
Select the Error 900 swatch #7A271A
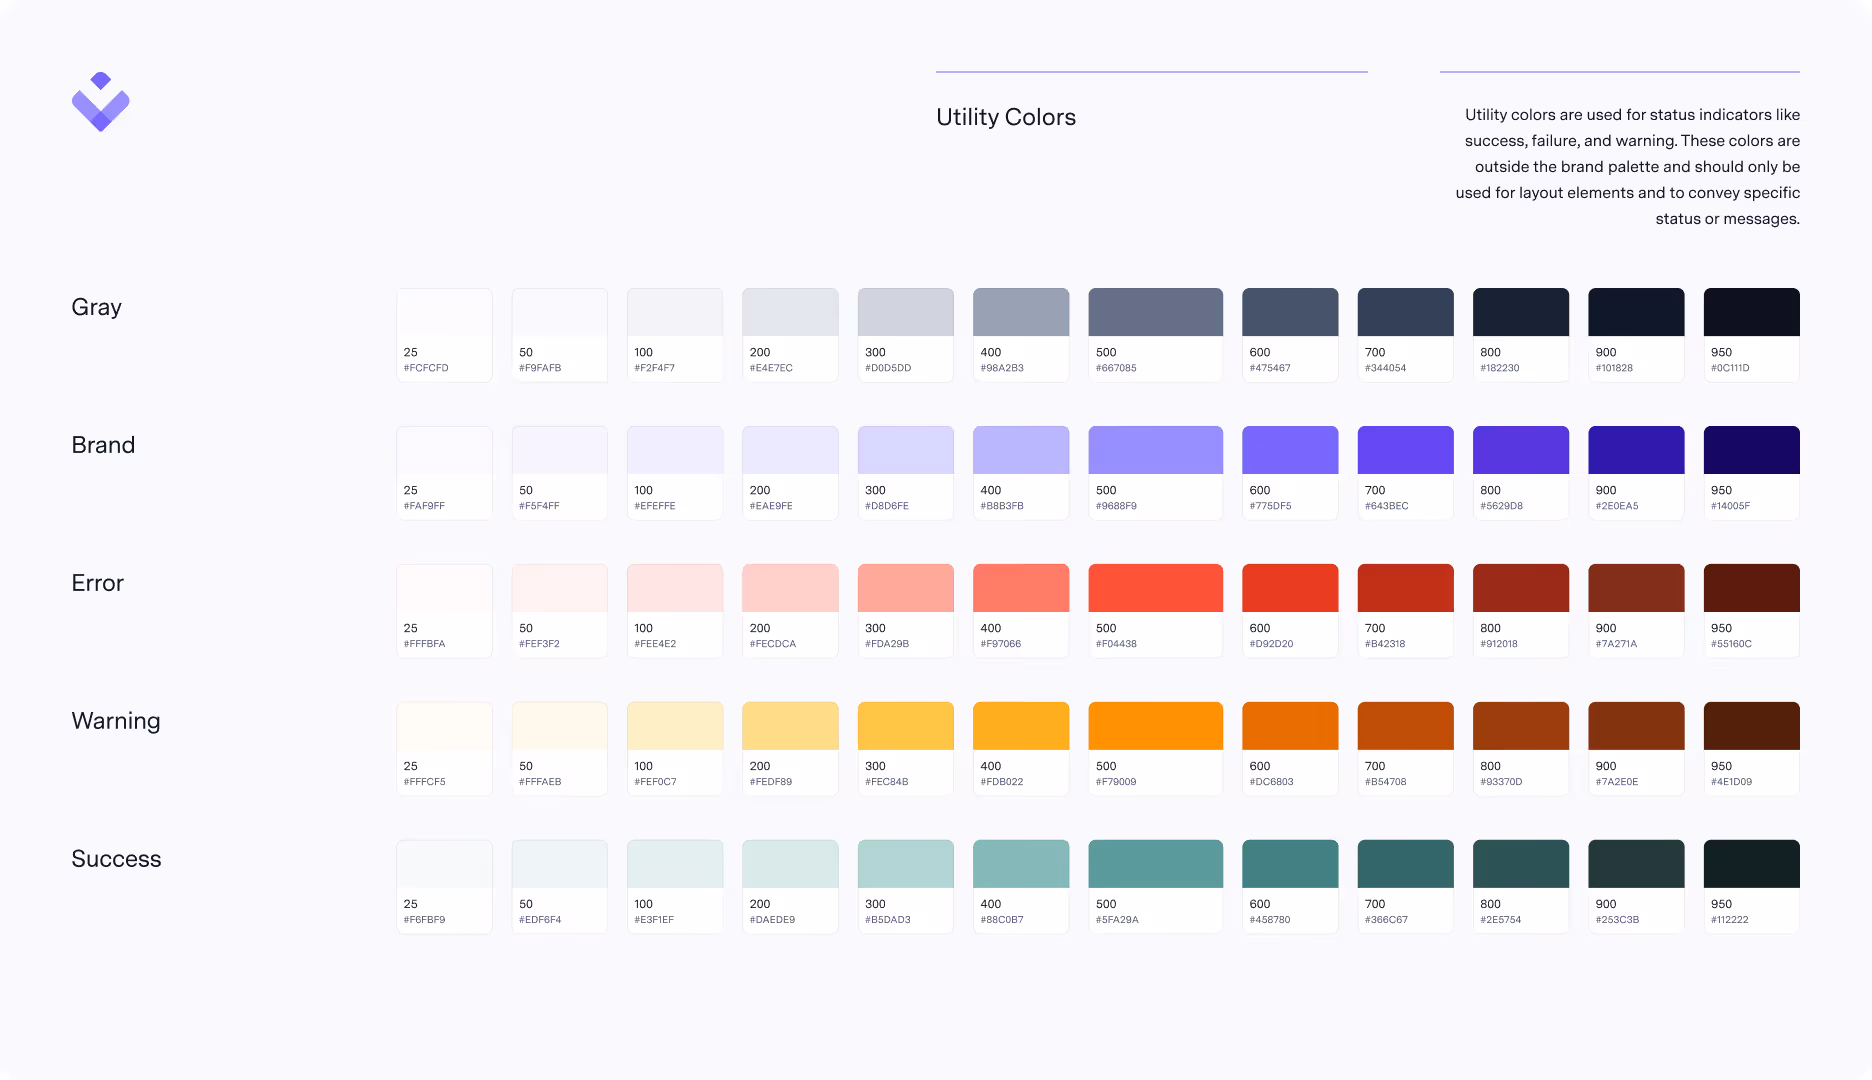pos(1636,611)
